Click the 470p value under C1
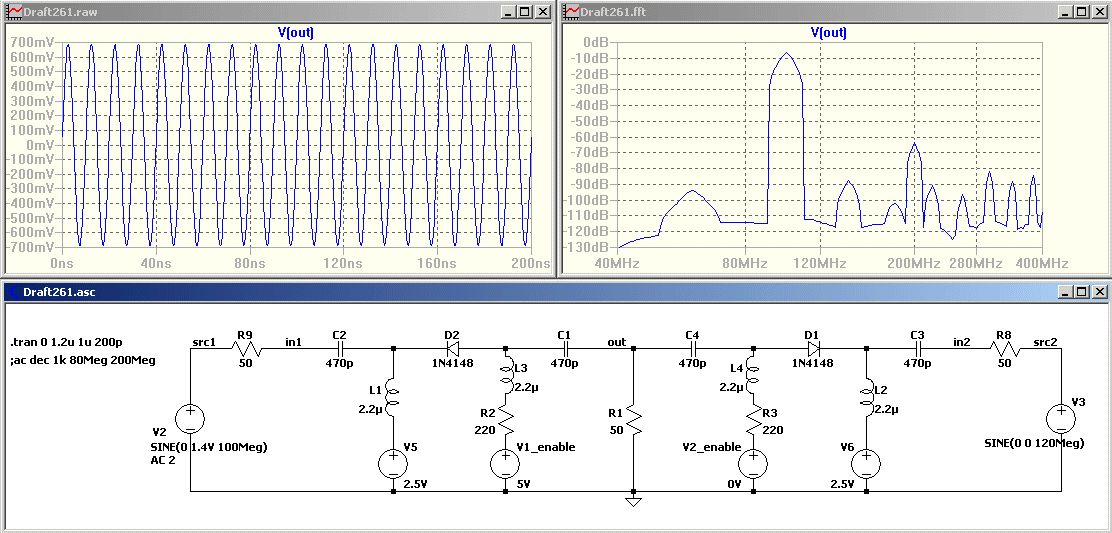The height and width of the screenshot is (533, 1112). pos(565,364)
